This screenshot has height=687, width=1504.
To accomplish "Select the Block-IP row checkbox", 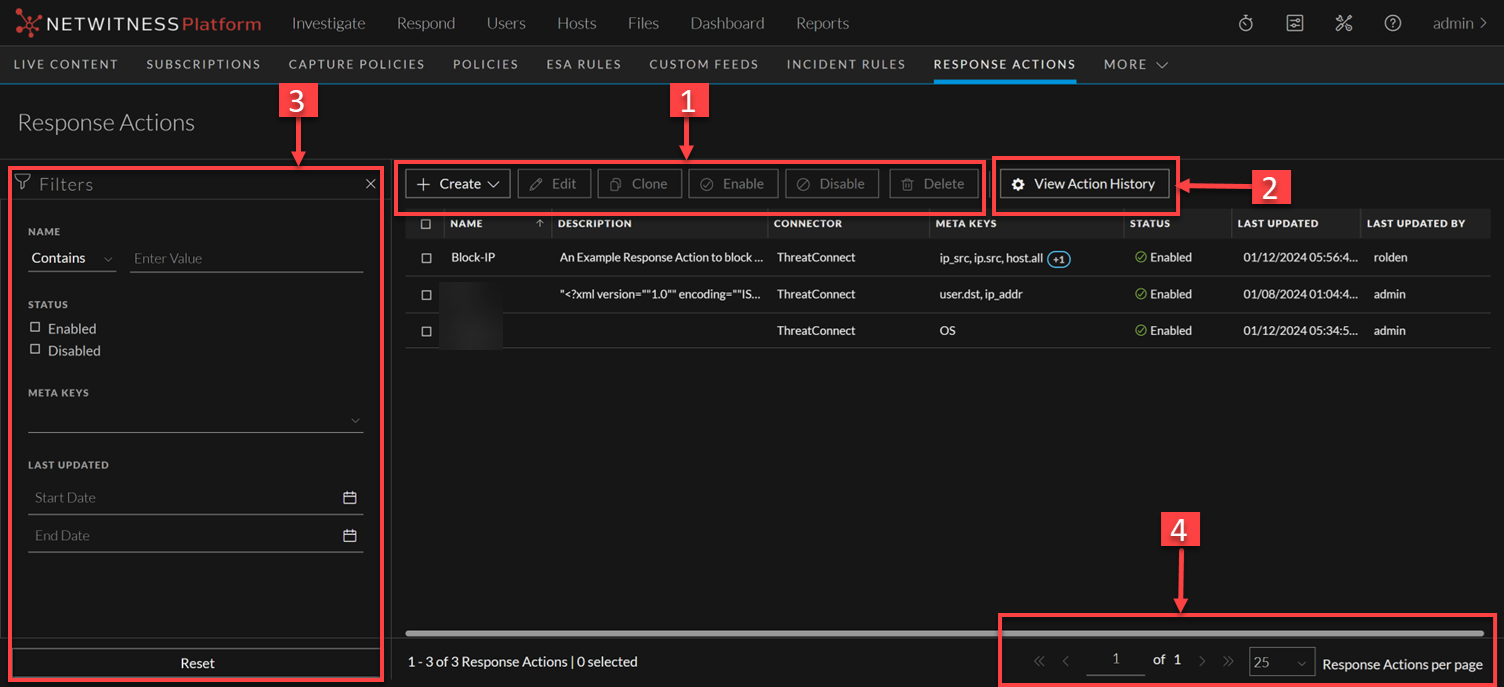I will [x=427, y=258].
